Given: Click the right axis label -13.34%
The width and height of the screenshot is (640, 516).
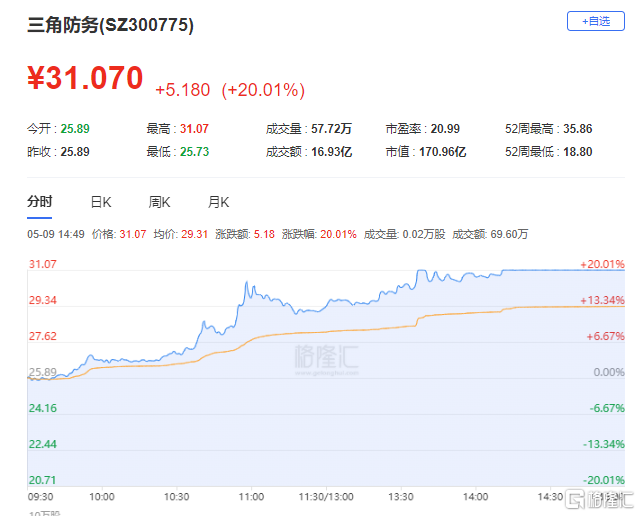Looking at the screenshot, I should pyautogui.click(x=604, y=444).
